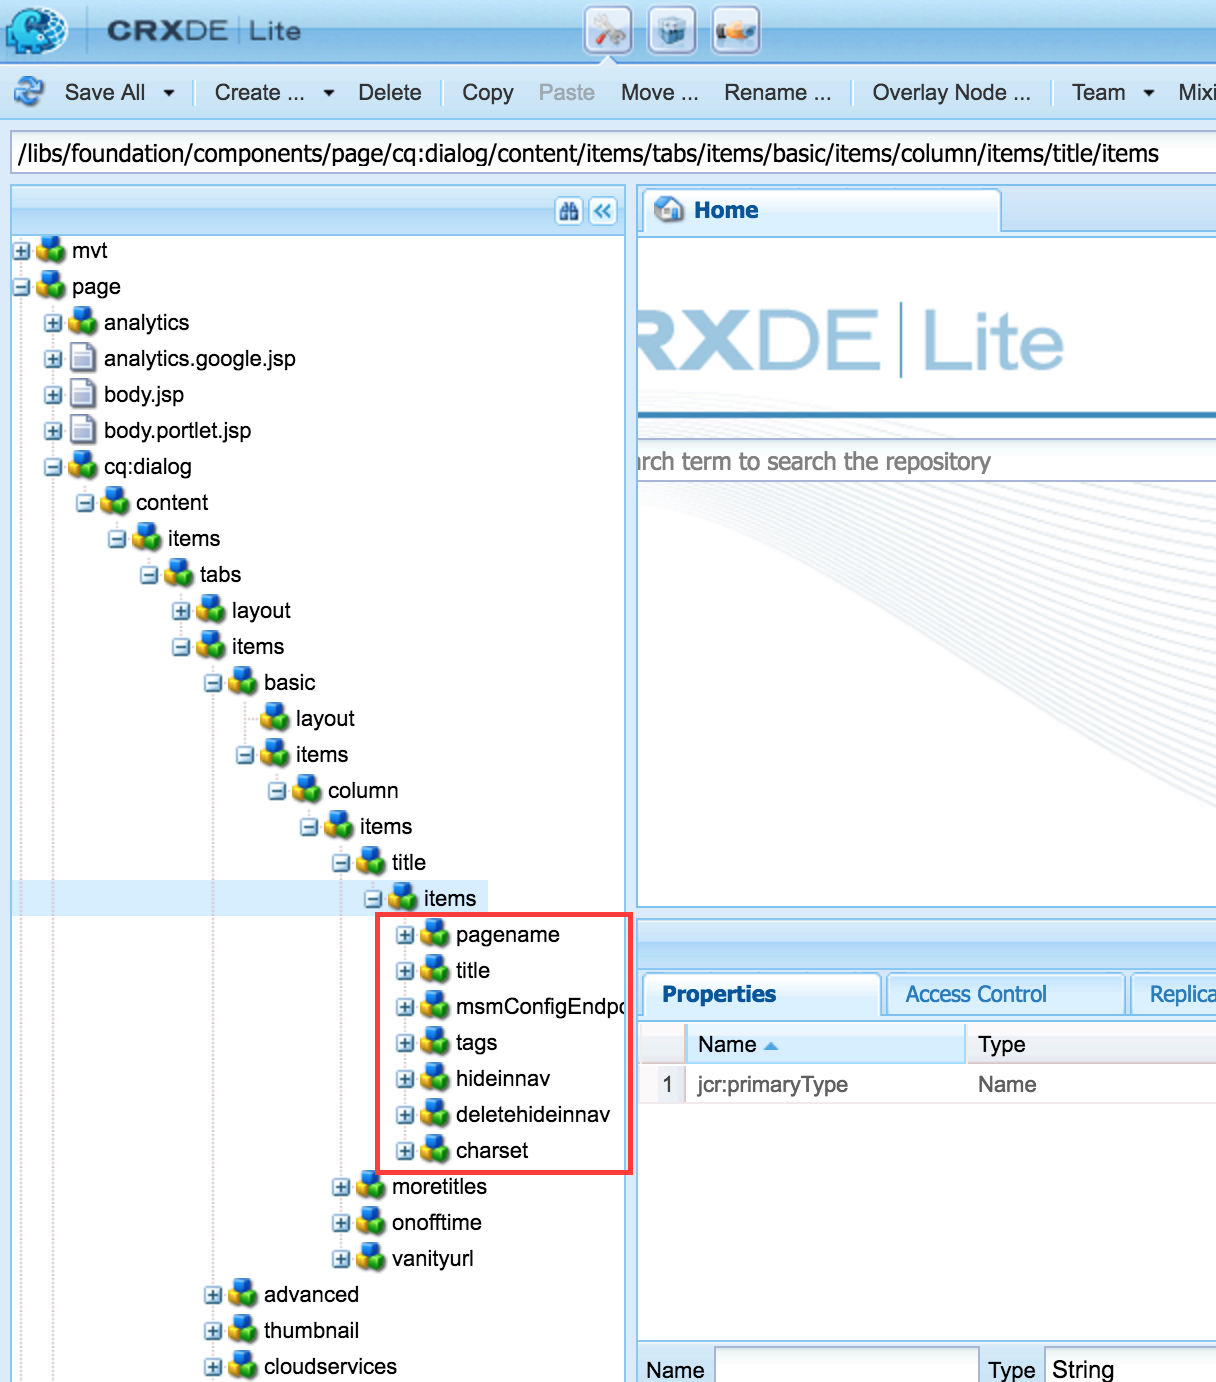The image size is (1216, 1382).
Task: Click the body.portlet.jsp file icon
Action: pos(83,430)
